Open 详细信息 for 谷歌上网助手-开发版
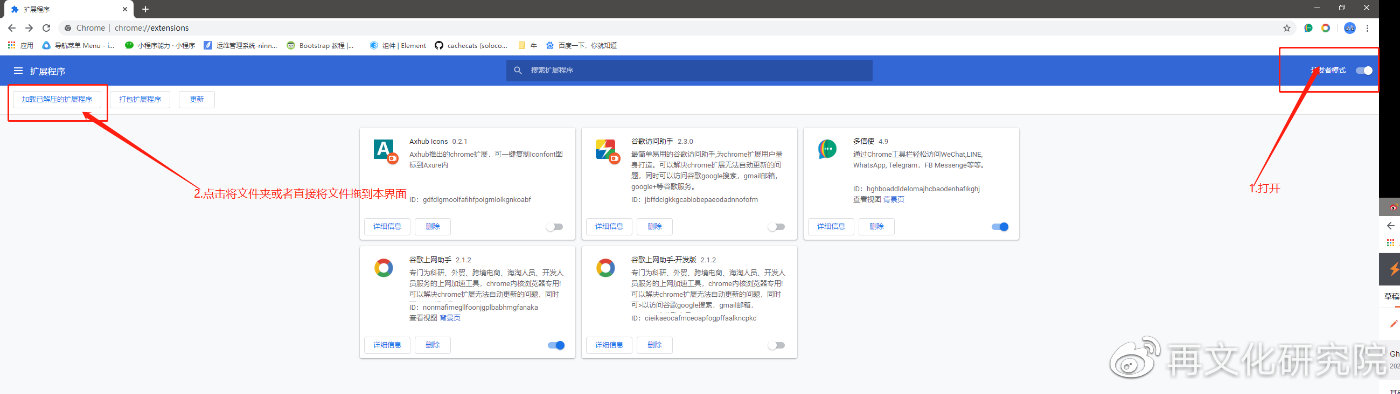1400x394 pixels. [609, 345]
